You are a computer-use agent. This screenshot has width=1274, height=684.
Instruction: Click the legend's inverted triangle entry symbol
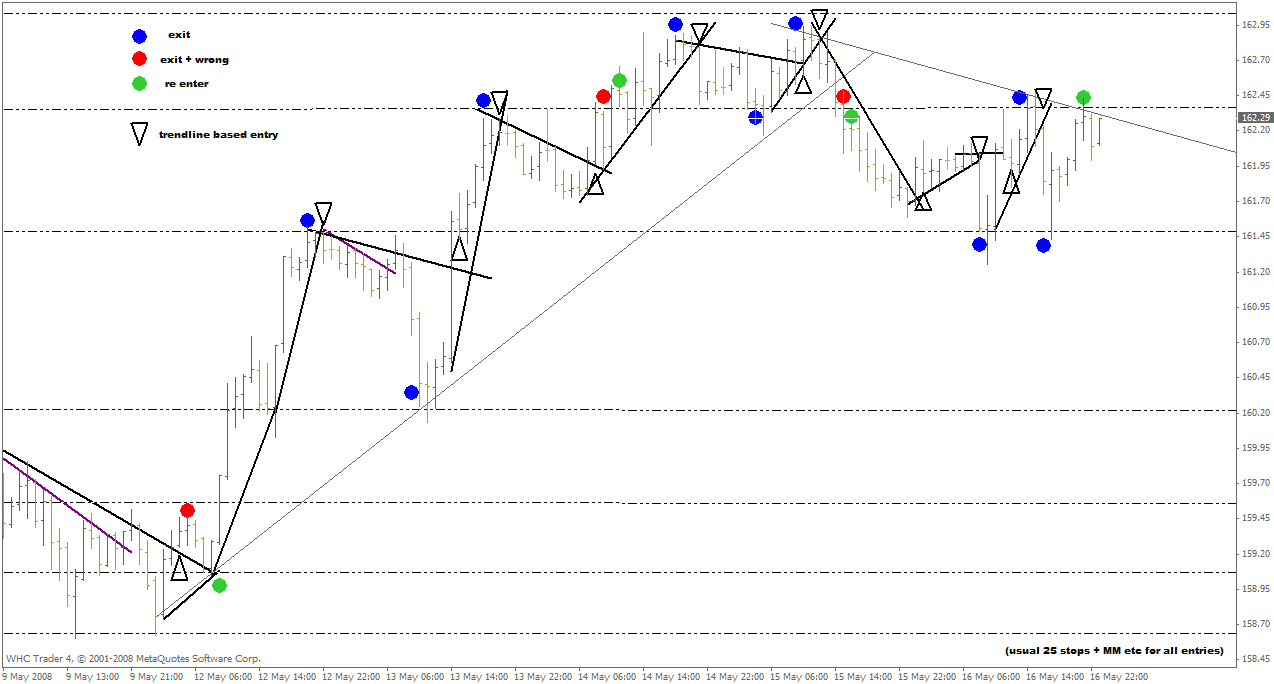139,134
